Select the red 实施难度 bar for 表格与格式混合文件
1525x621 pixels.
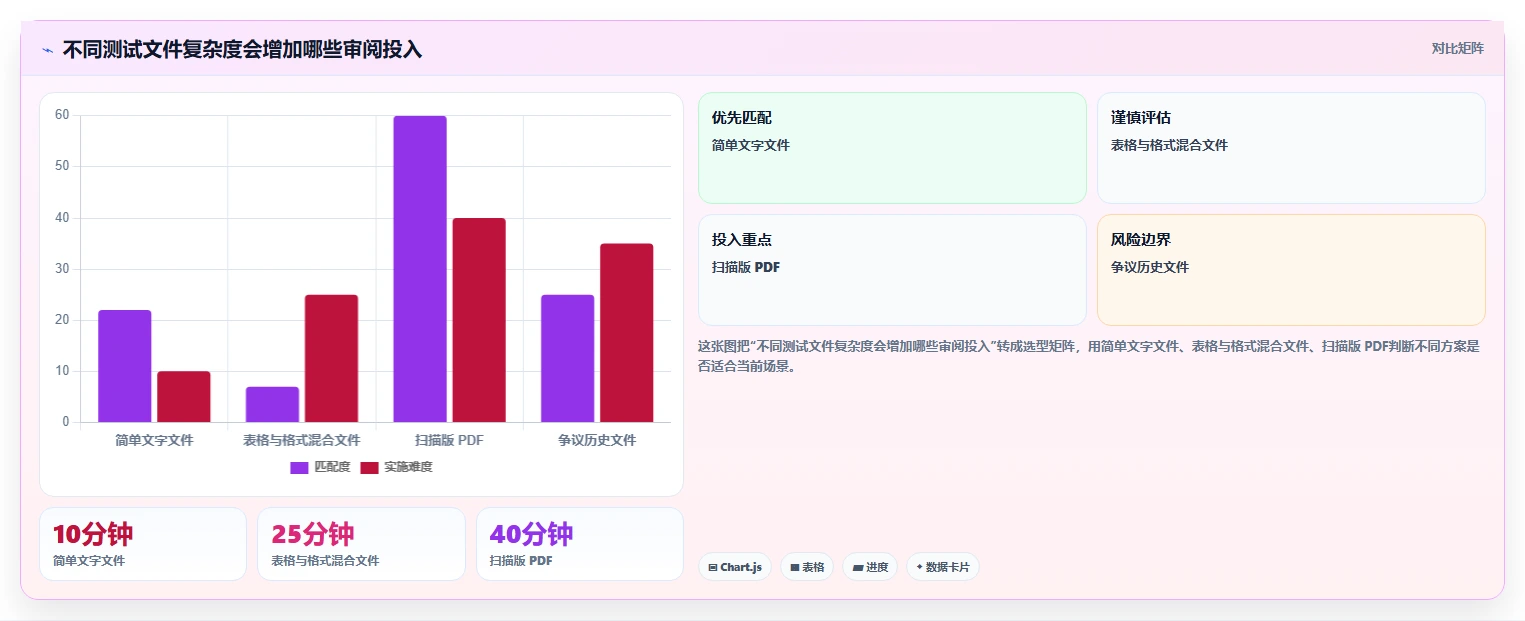click(x=331, y=358)
